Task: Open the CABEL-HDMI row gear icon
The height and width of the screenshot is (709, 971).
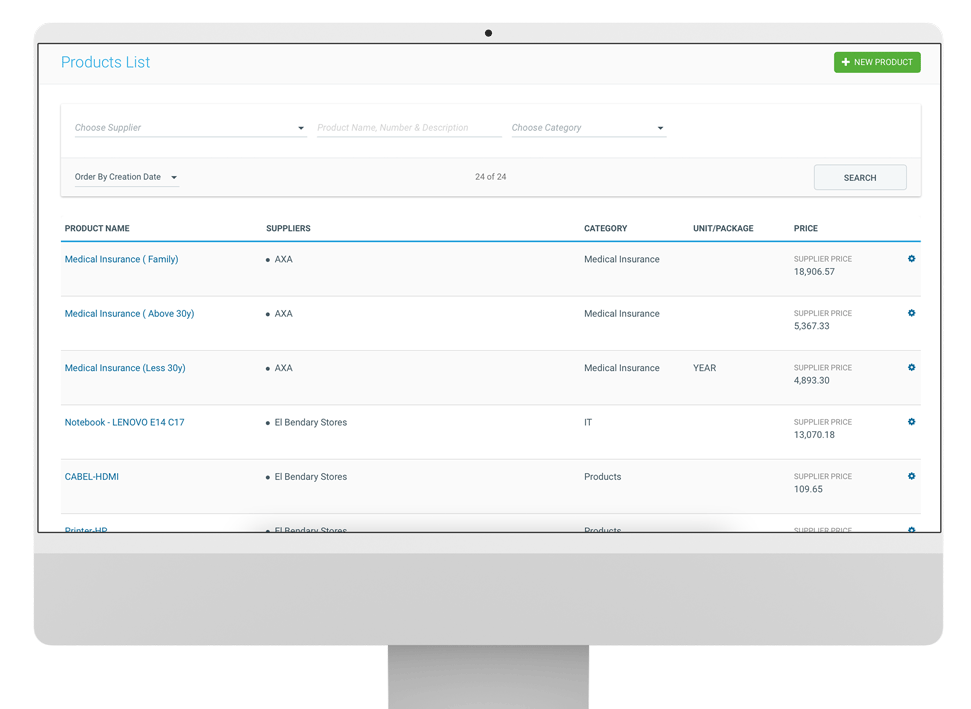Action: coord(911,476)
